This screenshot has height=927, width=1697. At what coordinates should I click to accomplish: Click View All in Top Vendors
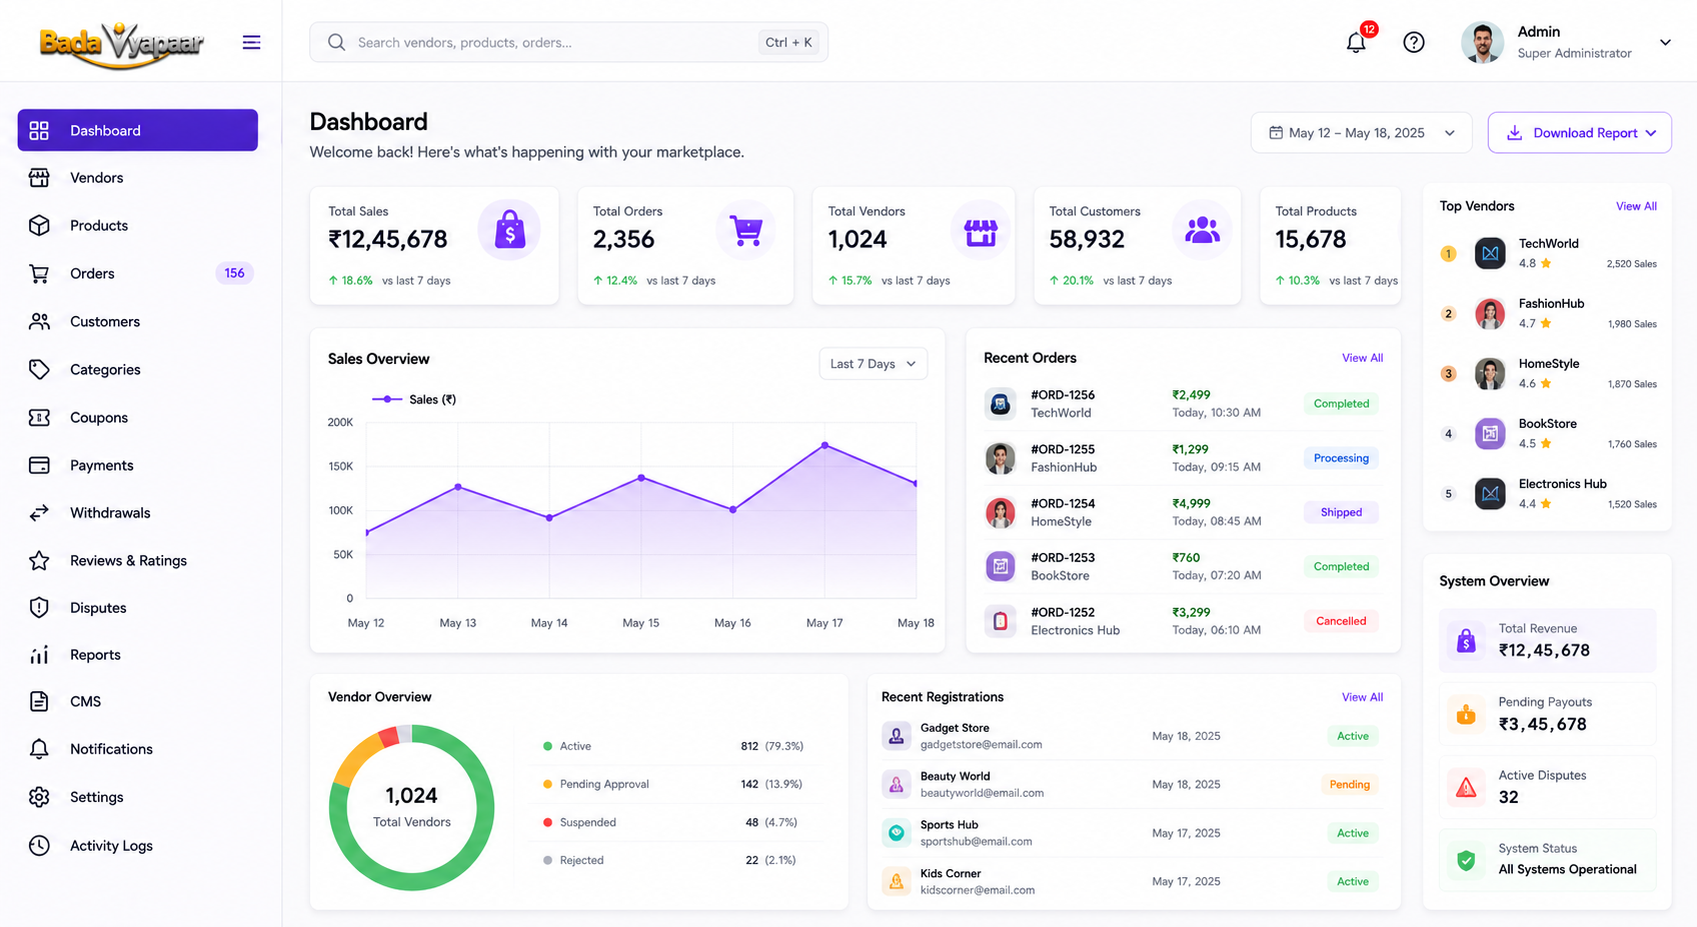pos(1636,206)
